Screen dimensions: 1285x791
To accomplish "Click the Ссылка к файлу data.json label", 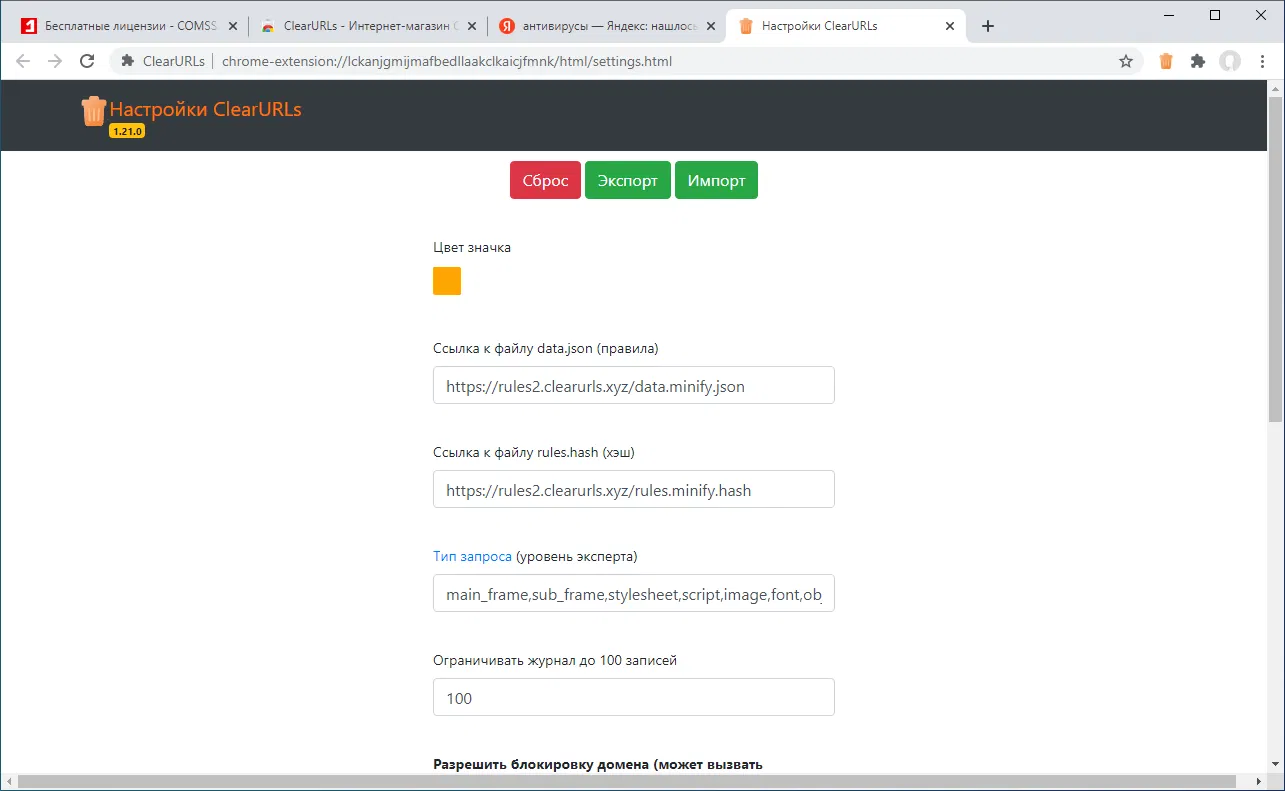I will pos(546,348).
